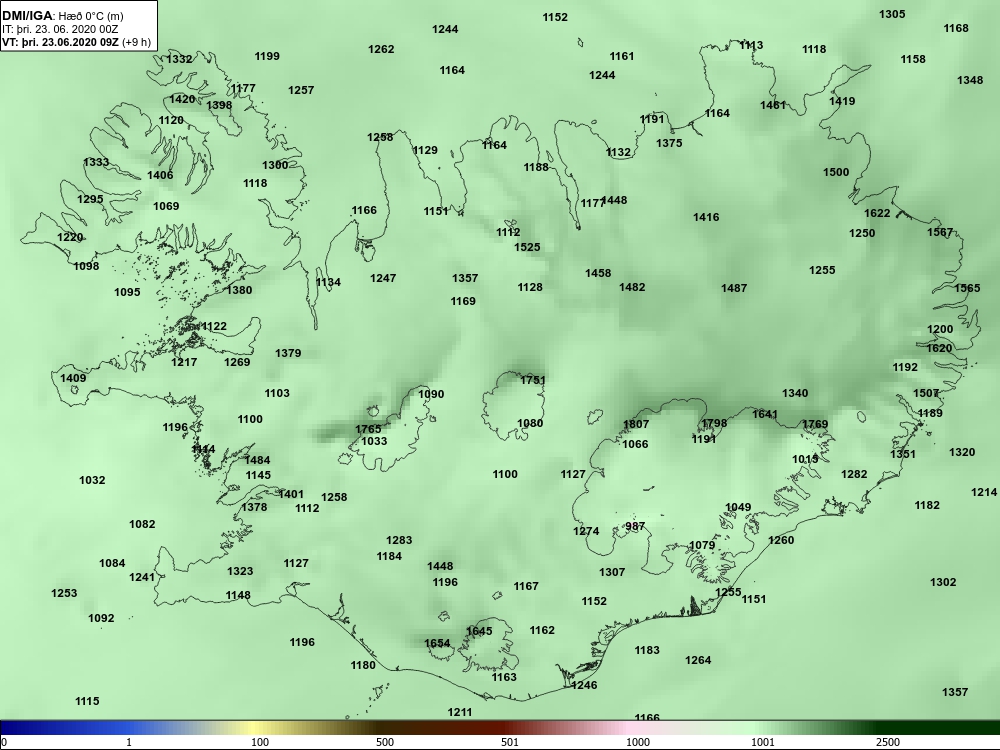Click the freezing level value 1262
Image resolution: width=1000 pixels, height=750 pixels.
coord(381,49)
